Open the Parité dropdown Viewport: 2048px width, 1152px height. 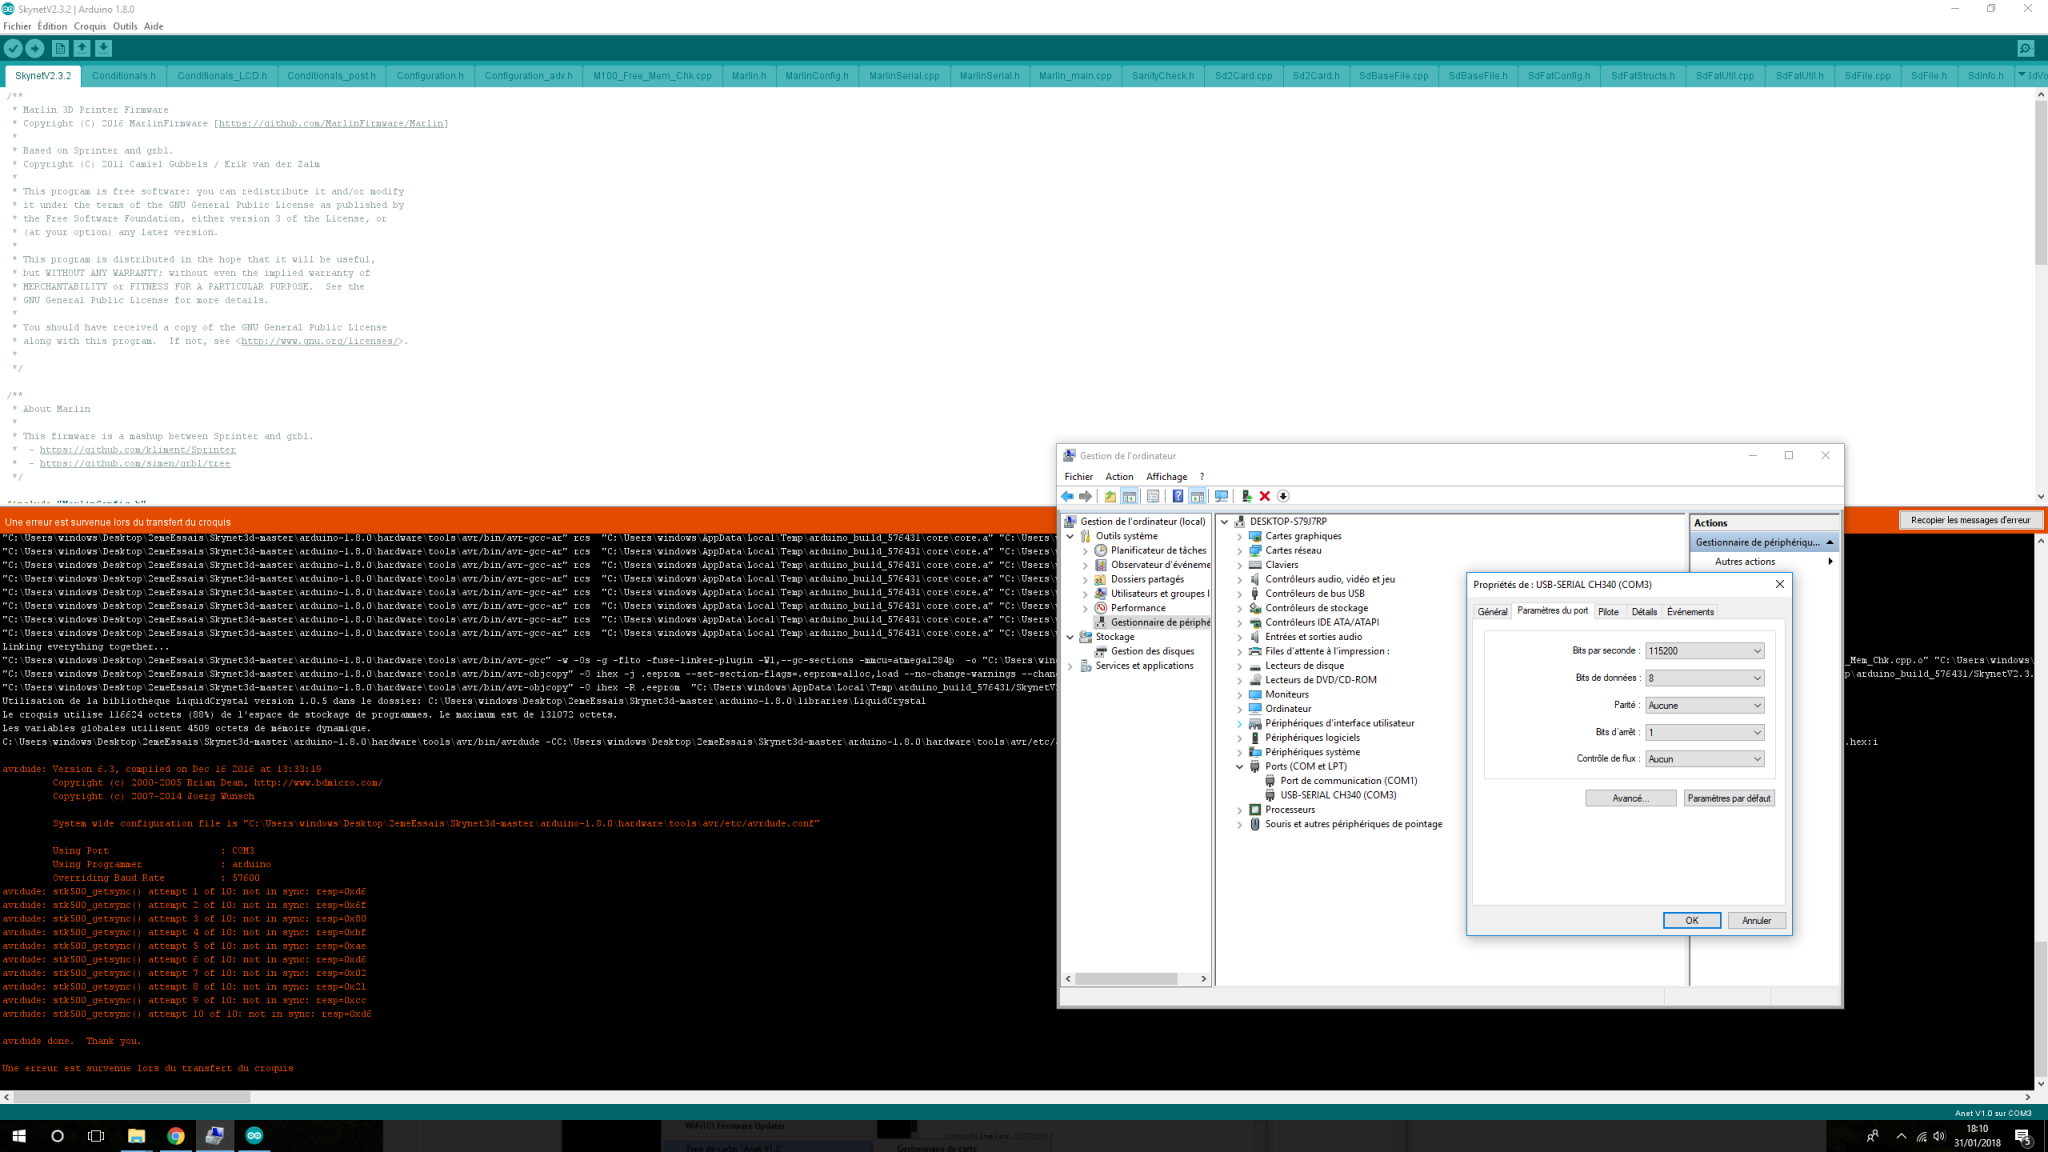pyautogui.click(x=1704, y=705)
